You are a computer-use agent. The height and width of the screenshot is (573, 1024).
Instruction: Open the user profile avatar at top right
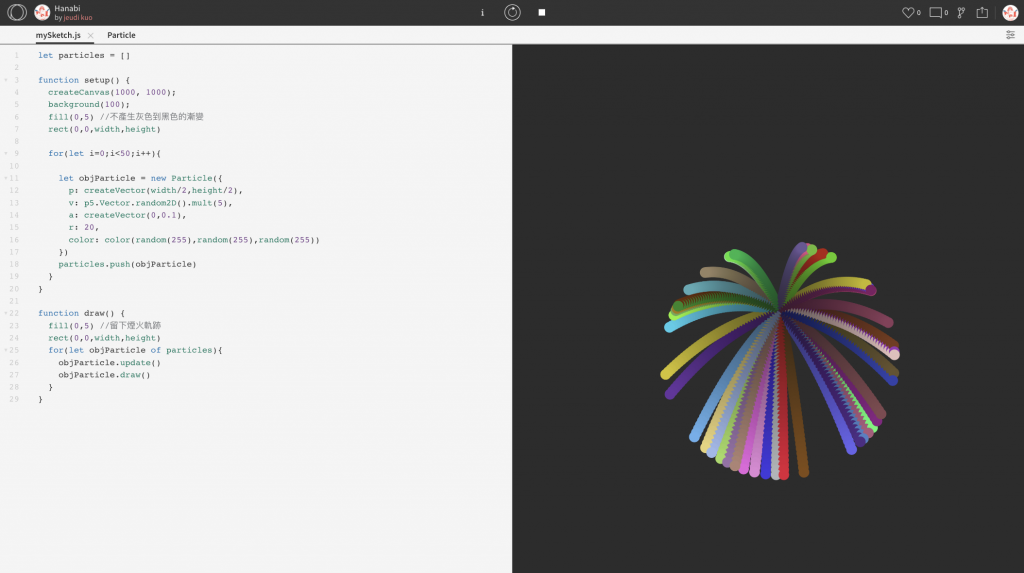pos(1010,12)
